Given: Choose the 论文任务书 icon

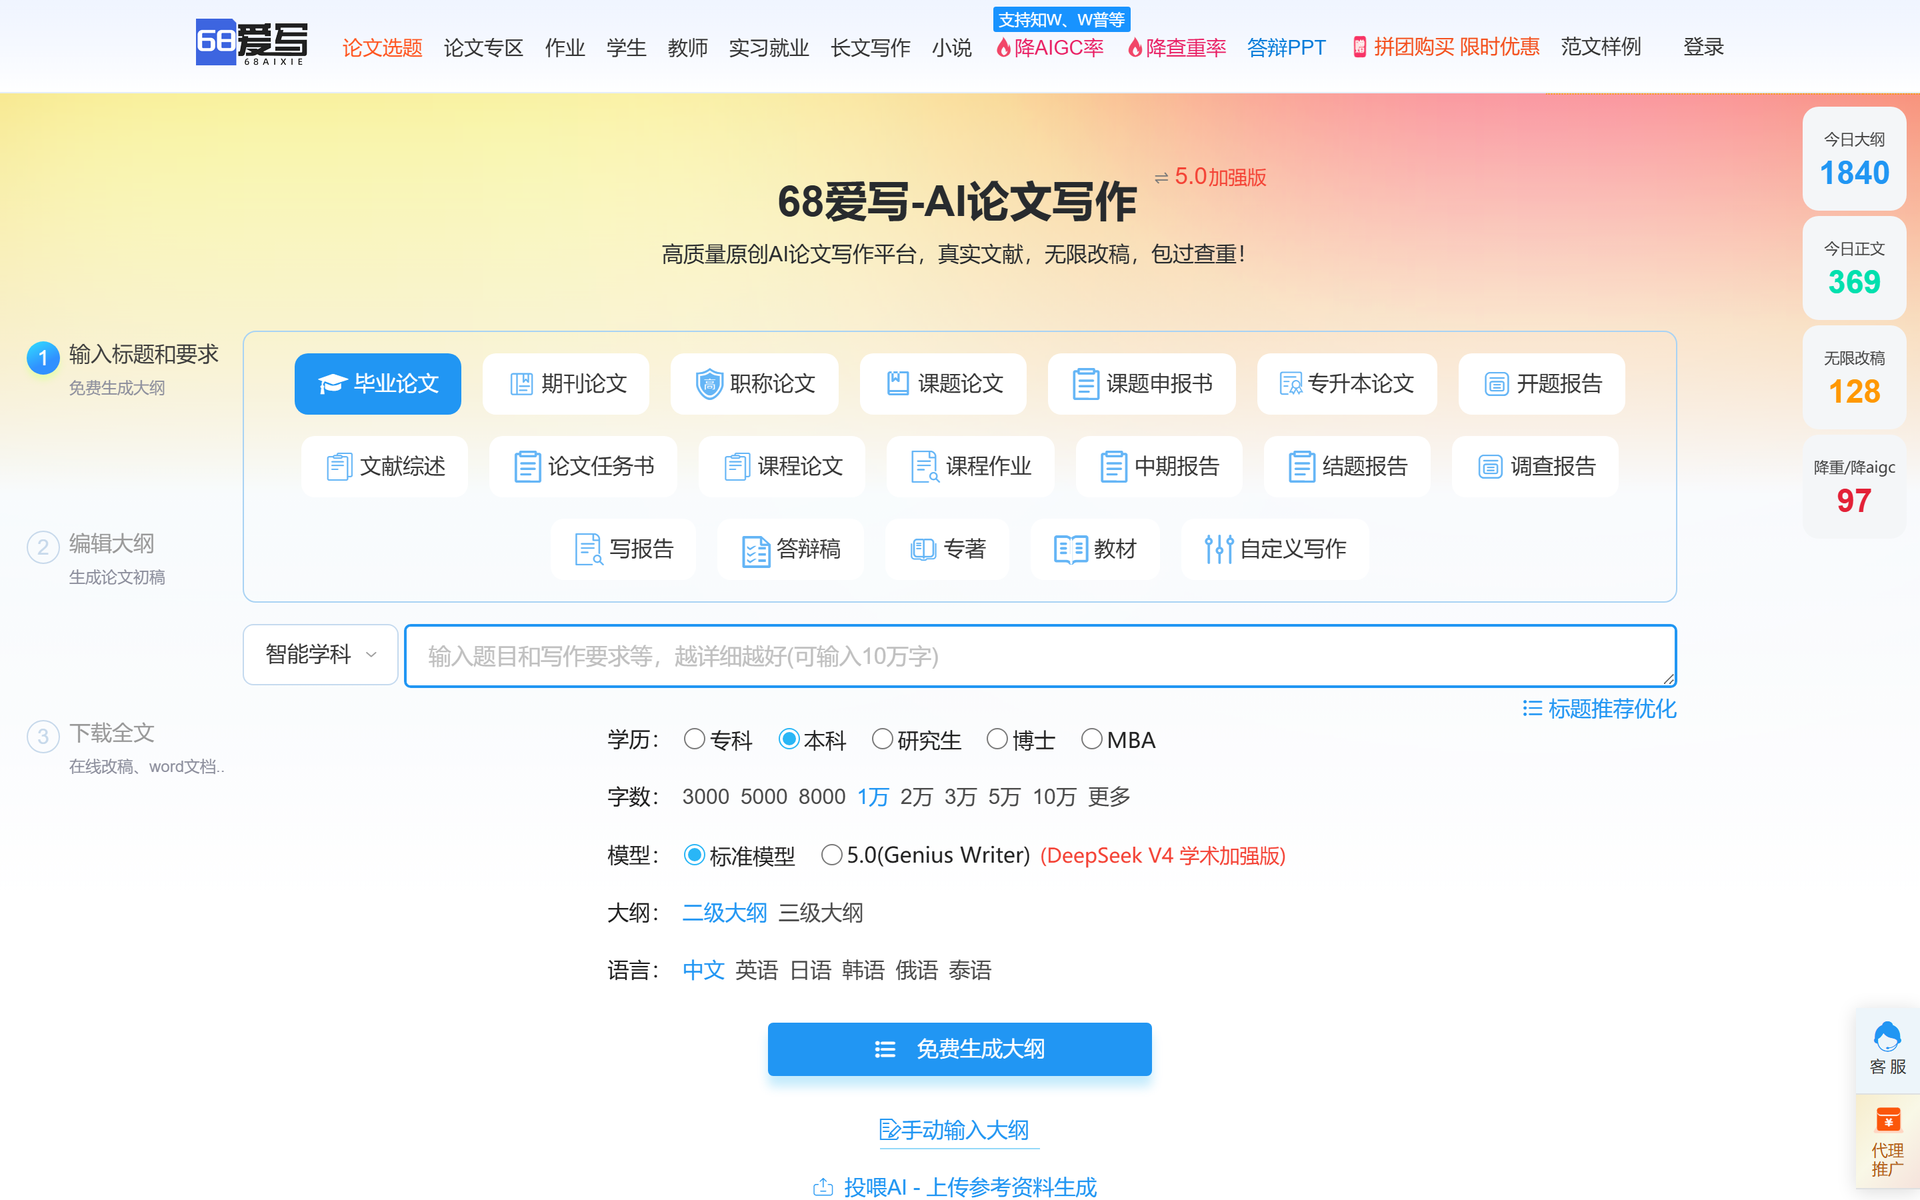Looking at the screenshot, I should (527, 467).
